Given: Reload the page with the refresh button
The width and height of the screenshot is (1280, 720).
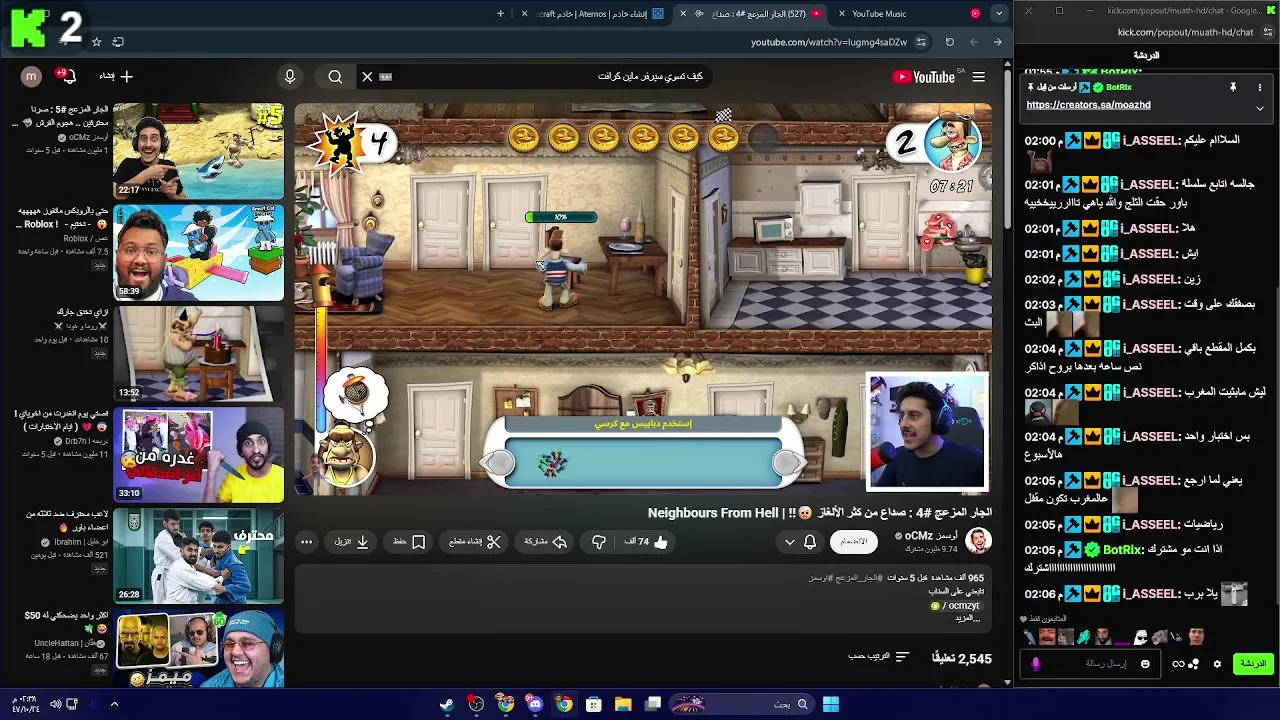Looking at the screenshot, I should click(x=949, y=42).
